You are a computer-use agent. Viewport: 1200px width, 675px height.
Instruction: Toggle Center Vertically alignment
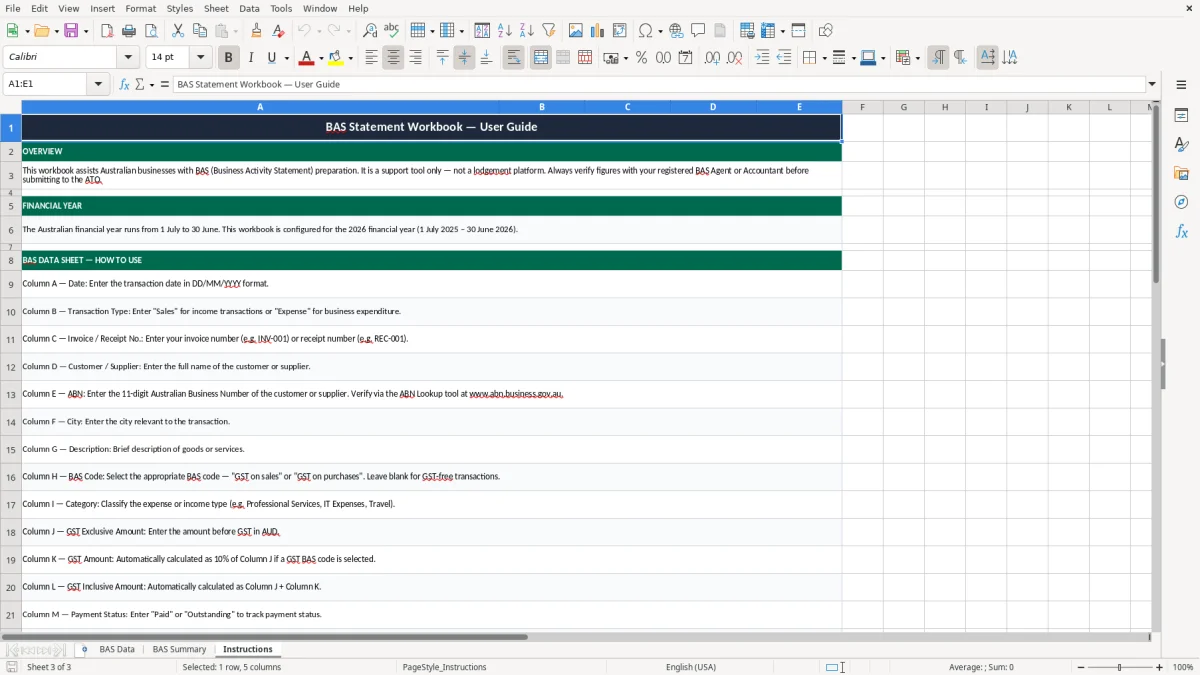tap(464, 58)
